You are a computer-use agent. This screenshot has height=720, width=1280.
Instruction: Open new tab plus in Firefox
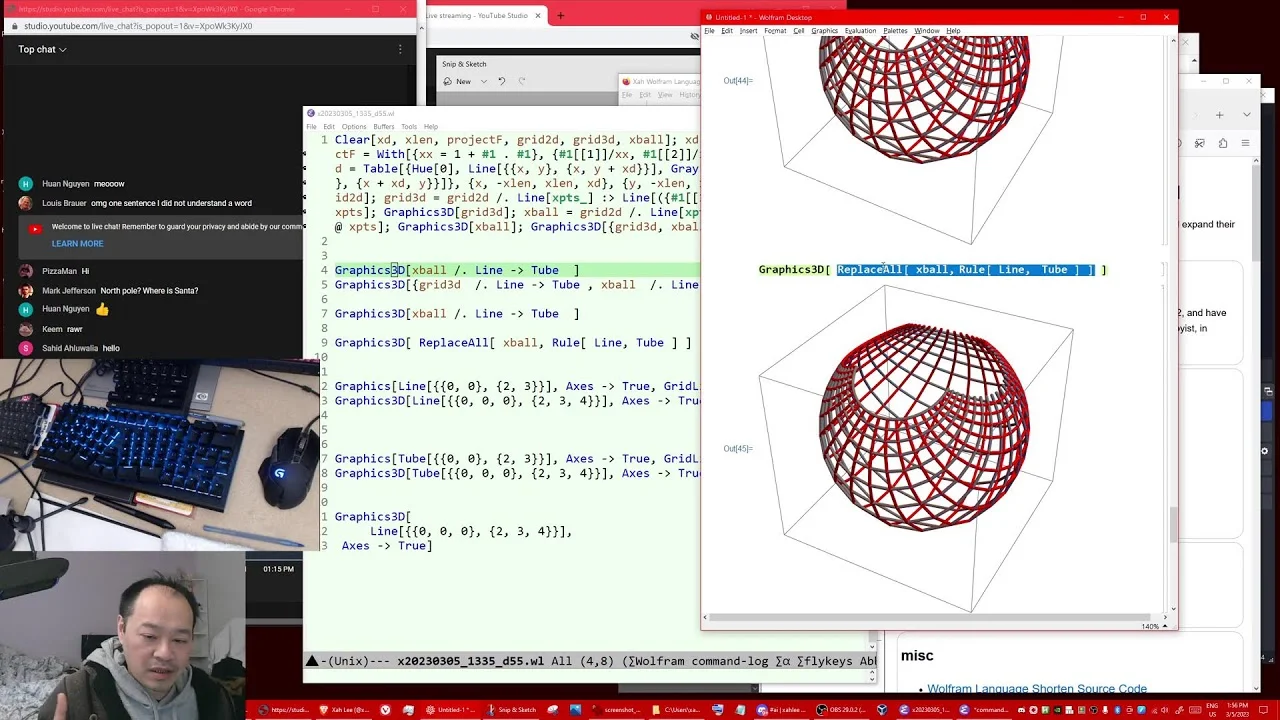tap(1219, 115)
